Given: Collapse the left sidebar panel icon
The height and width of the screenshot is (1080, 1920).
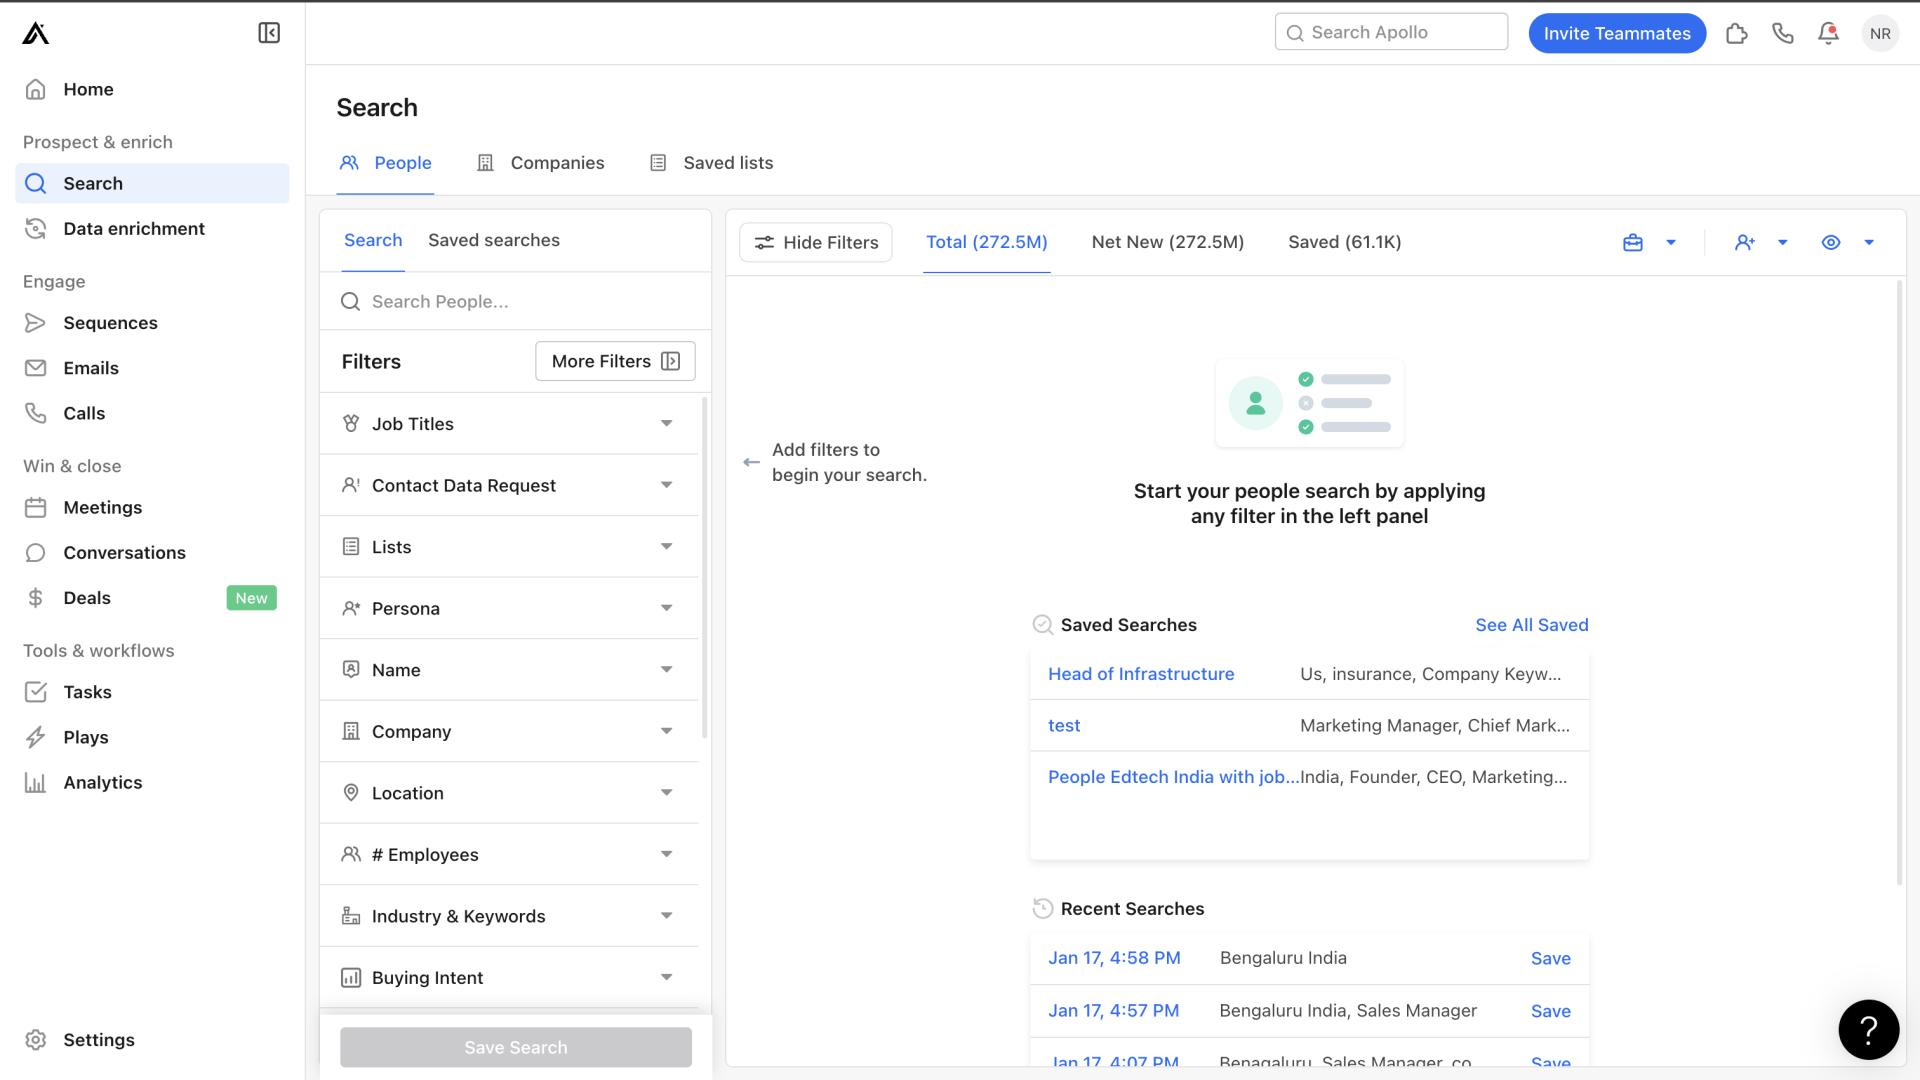Looking at the screenshot, I should coord(269,33).
